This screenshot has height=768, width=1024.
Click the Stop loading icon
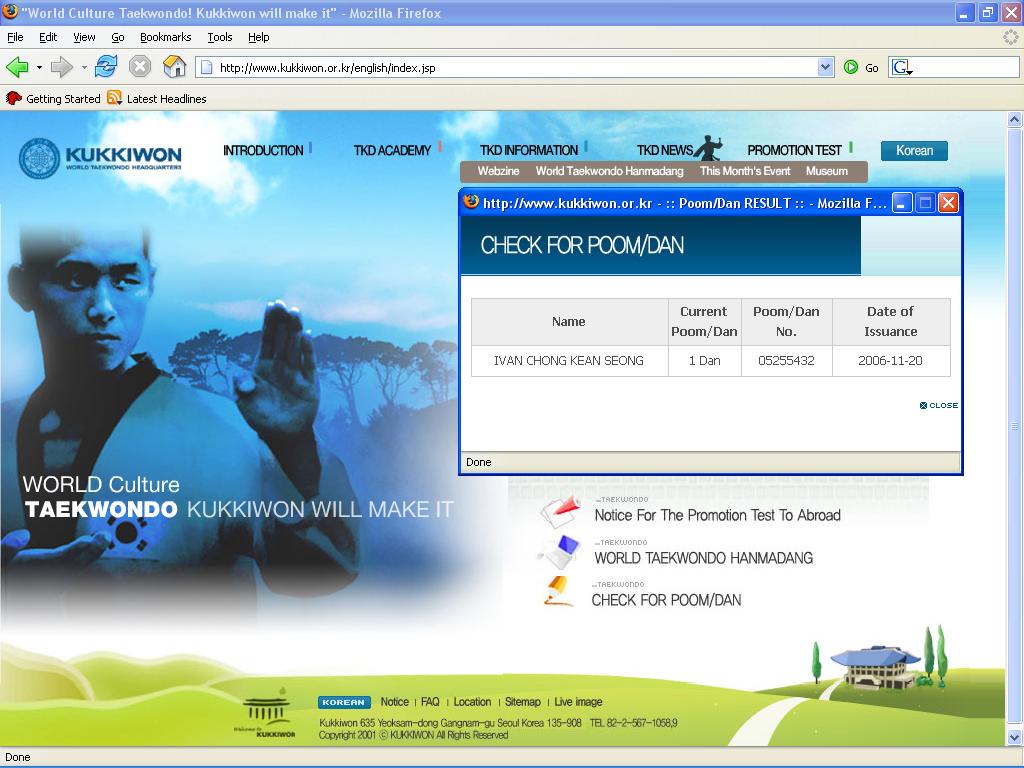(x=140, y=67)
